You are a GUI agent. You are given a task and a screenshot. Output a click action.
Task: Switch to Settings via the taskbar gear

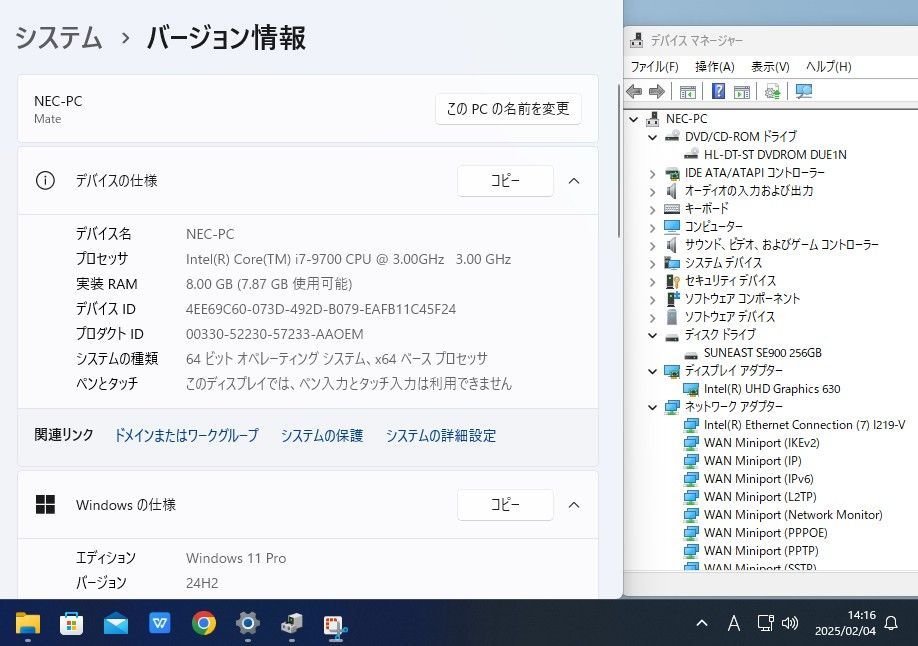[x=248, y=623]
